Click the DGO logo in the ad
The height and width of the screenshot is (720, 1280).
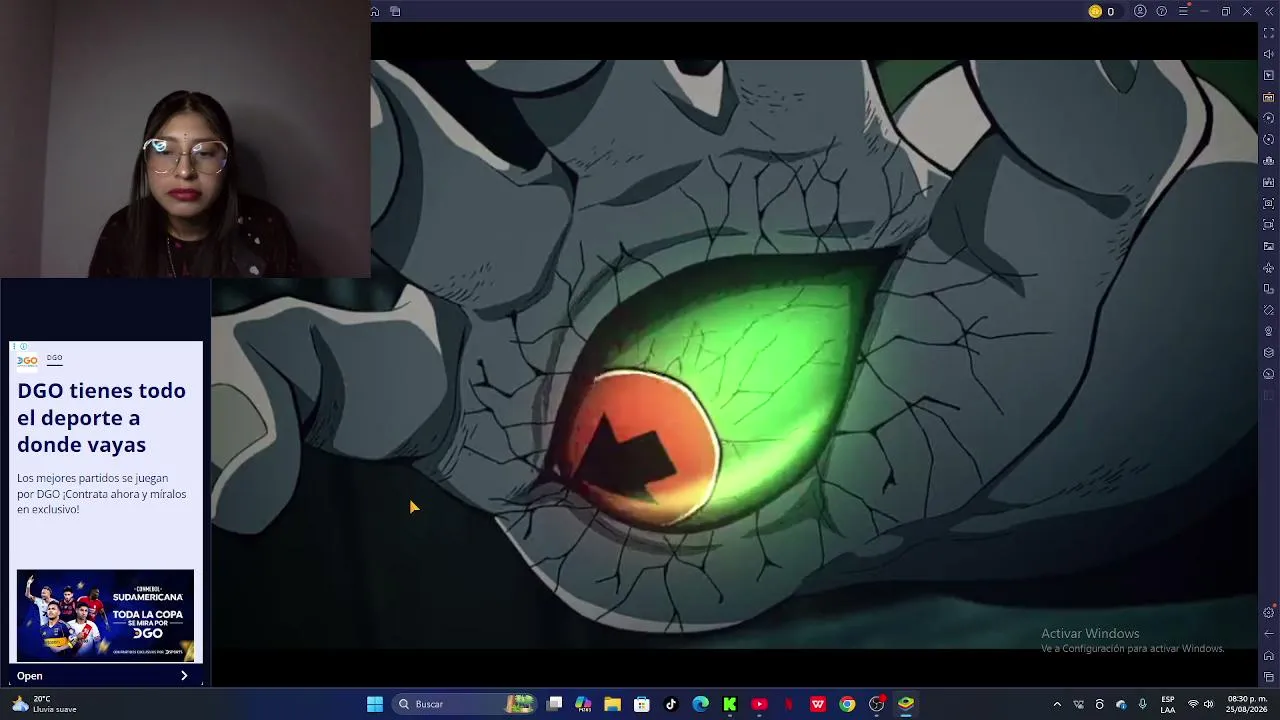[x=27, y=360]
